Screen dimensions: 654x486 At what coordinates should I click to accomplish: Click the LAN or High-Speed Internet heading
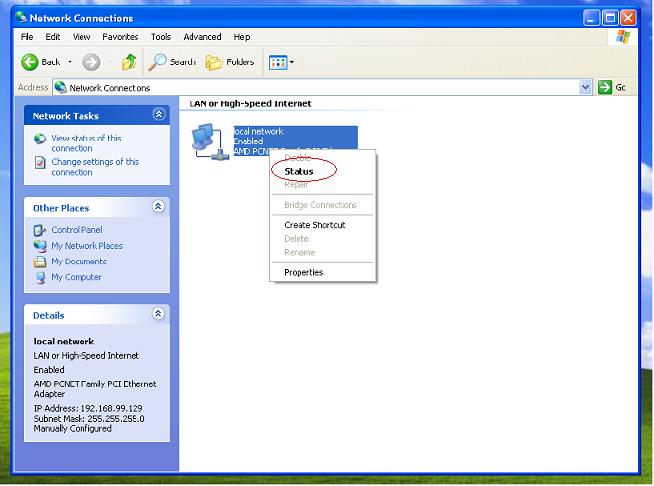coord(250,103)
